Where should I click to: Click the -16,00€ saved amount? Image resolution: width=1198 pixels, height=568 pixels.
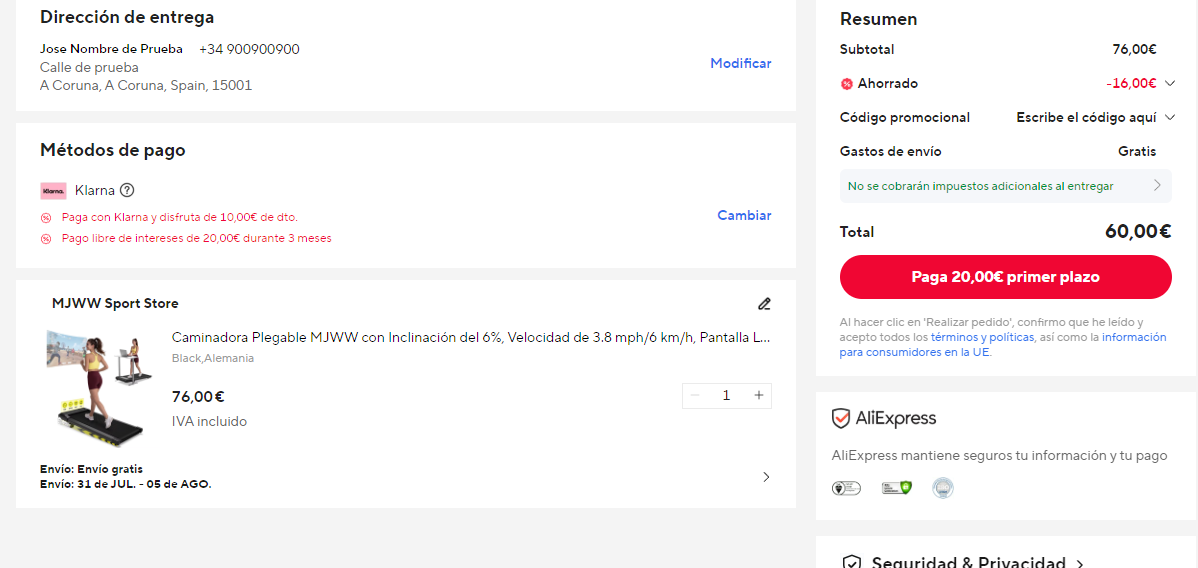pyautogui.click(x=1131, y=83)
